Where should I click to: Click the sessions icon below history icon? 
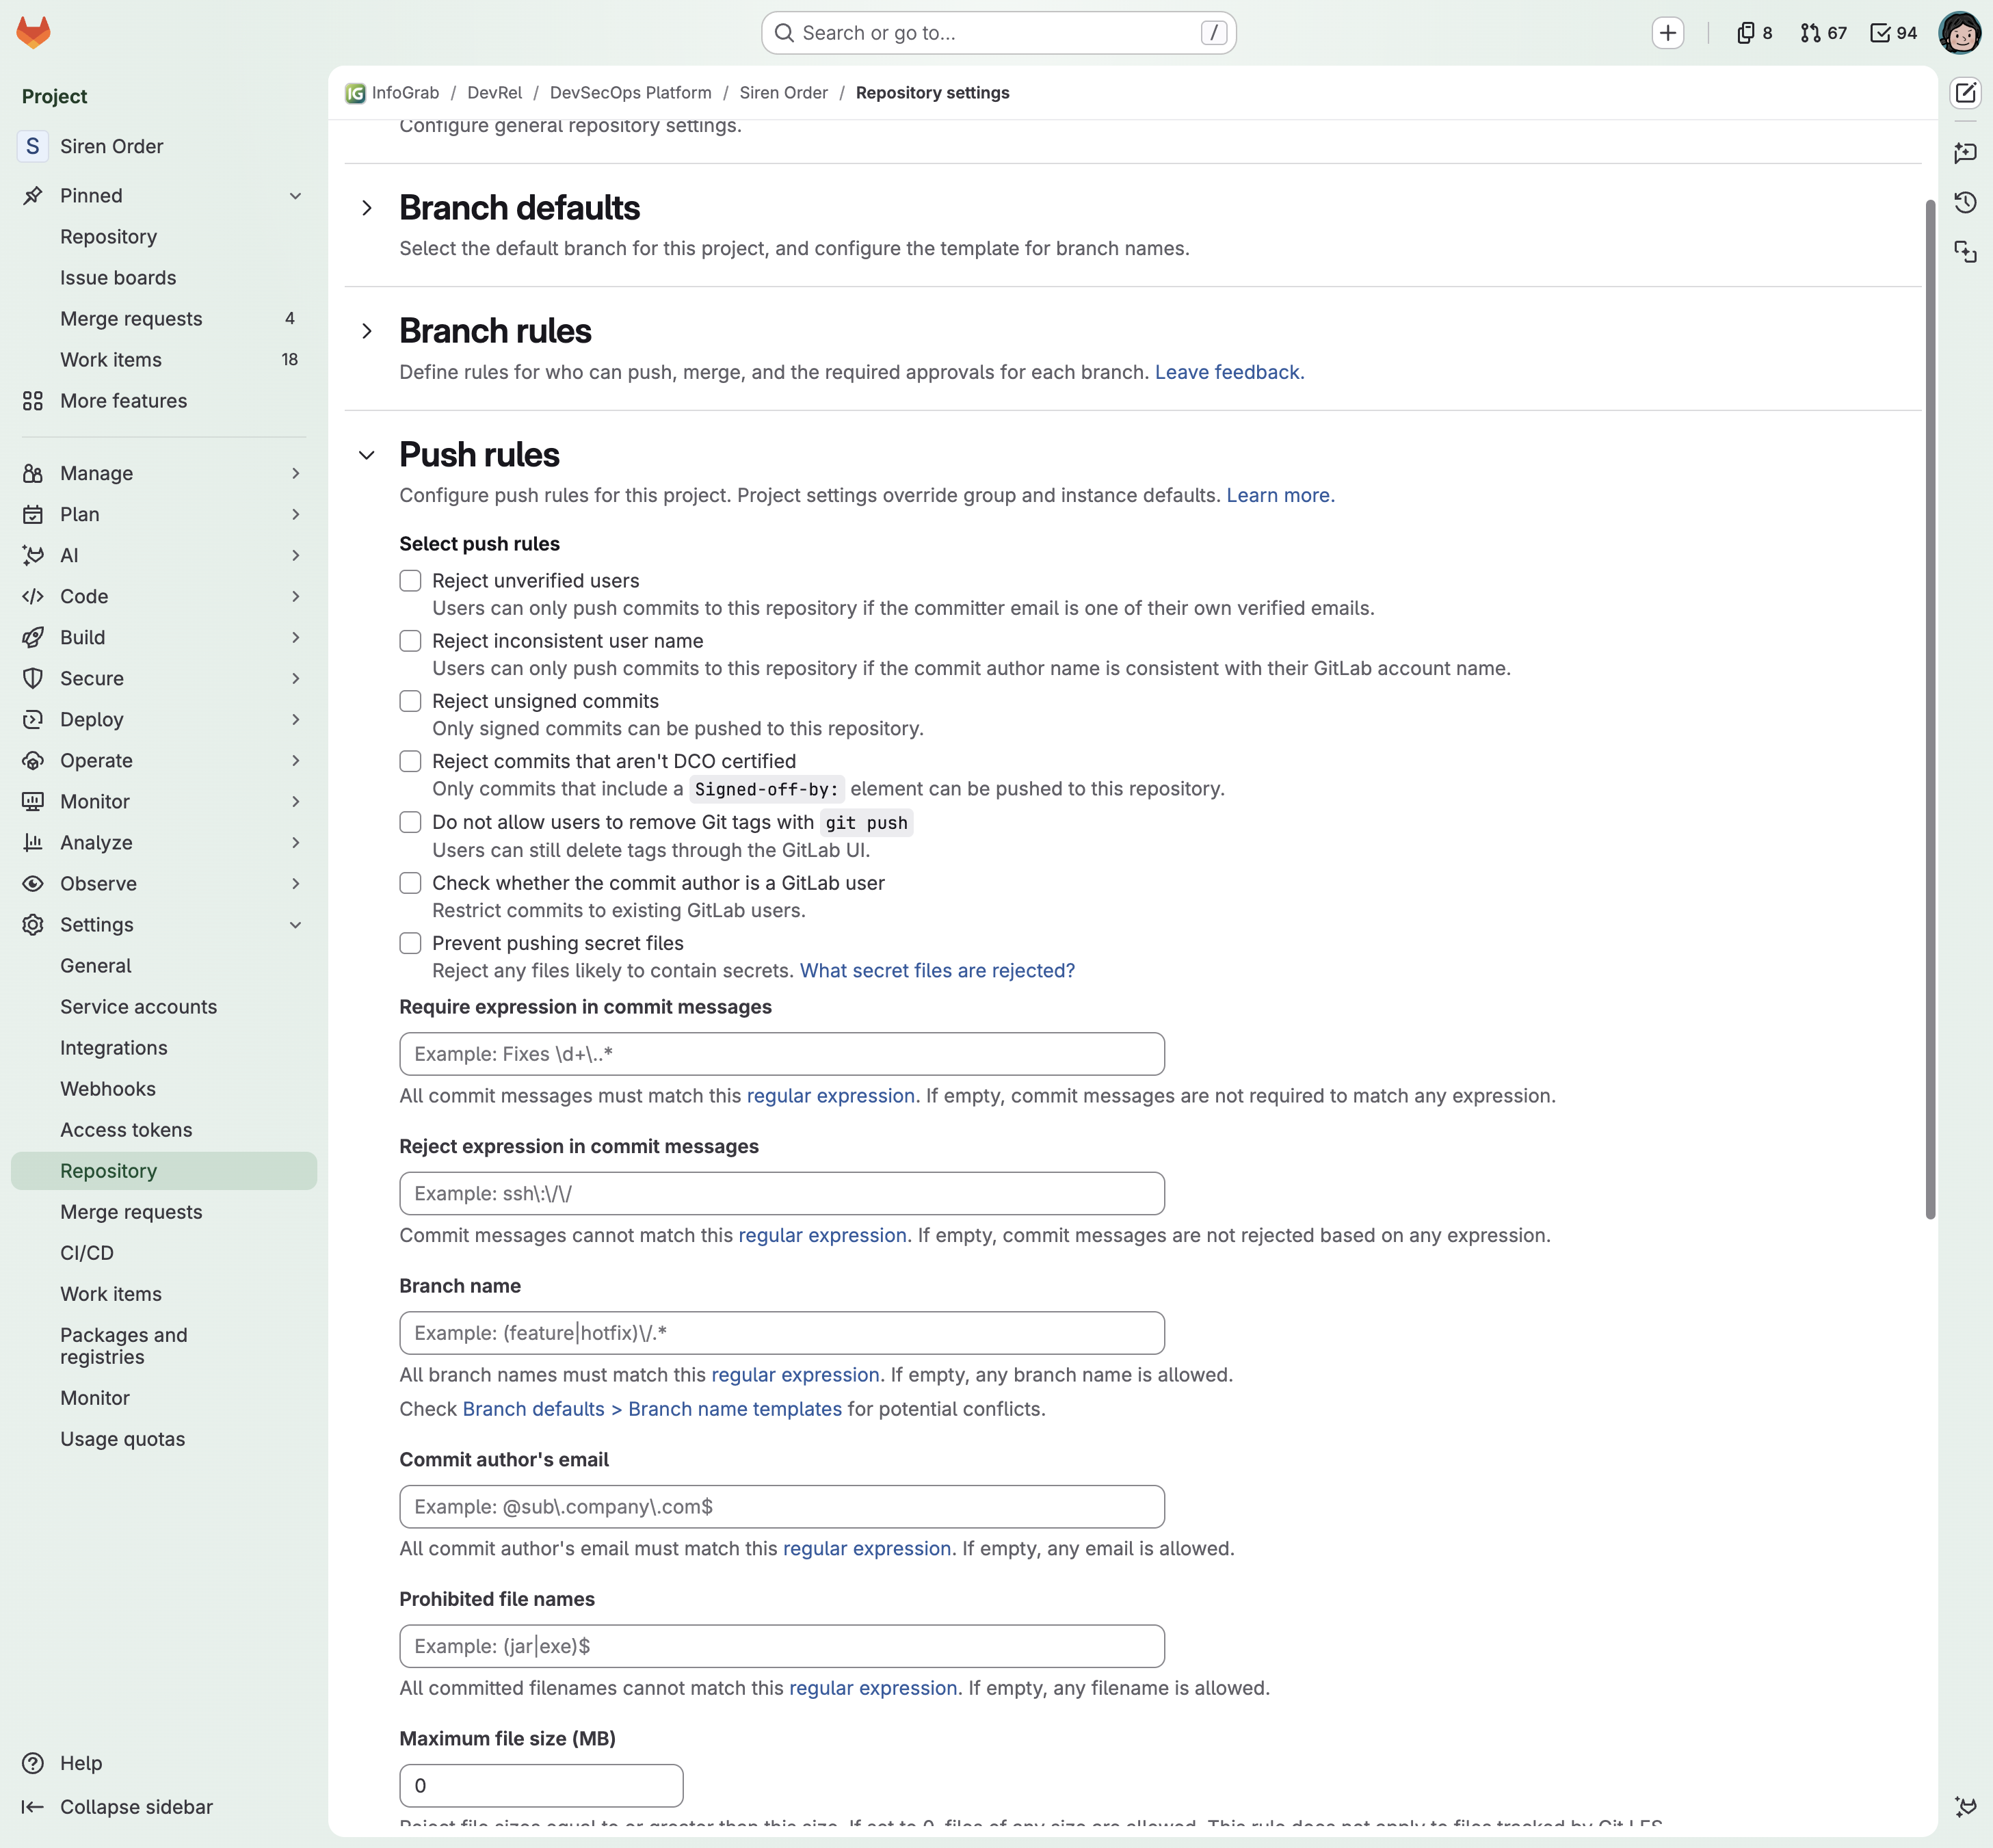[1965, 252]
